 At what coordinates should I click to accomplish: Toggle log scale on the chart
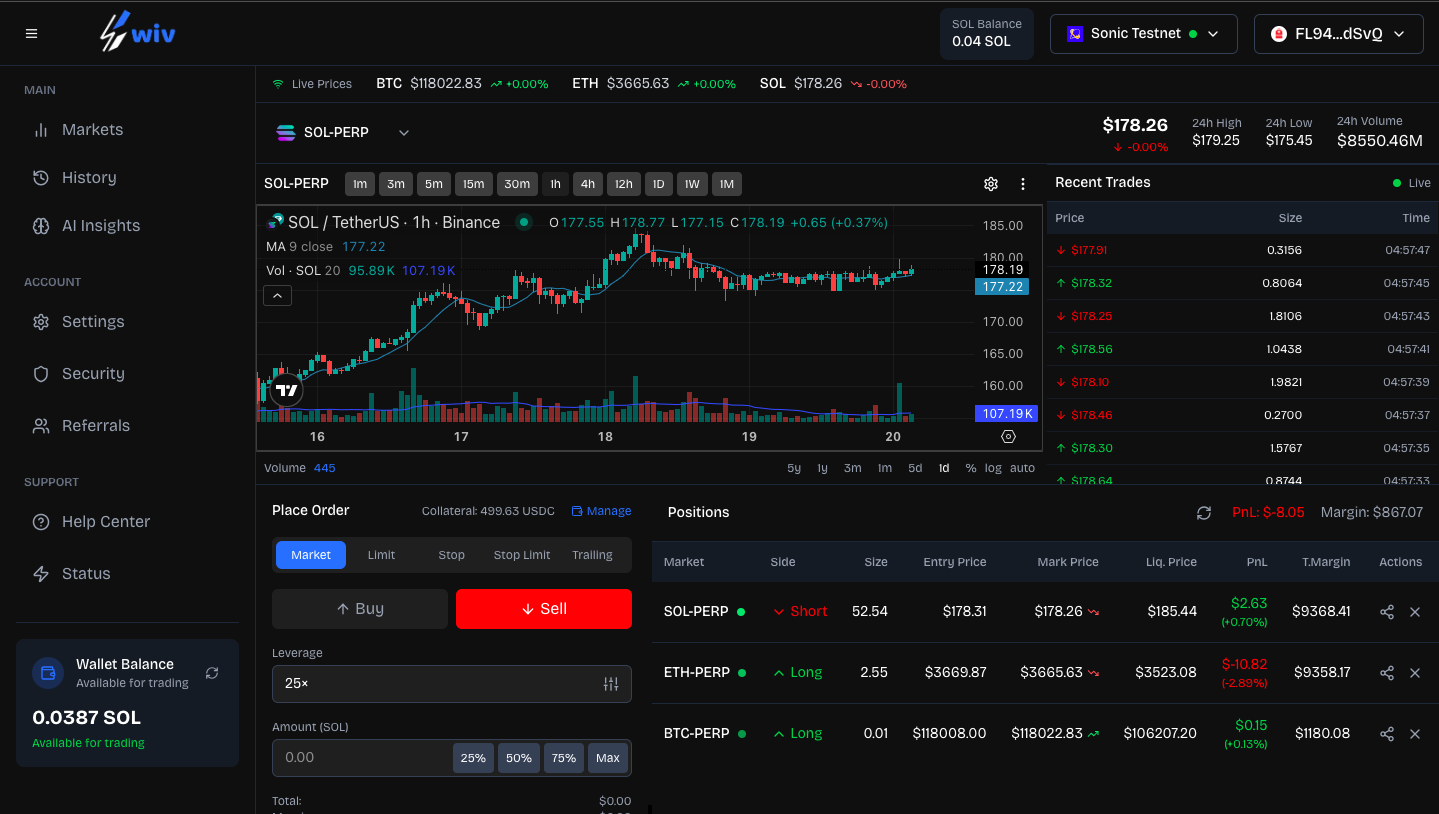coord(993,468)
